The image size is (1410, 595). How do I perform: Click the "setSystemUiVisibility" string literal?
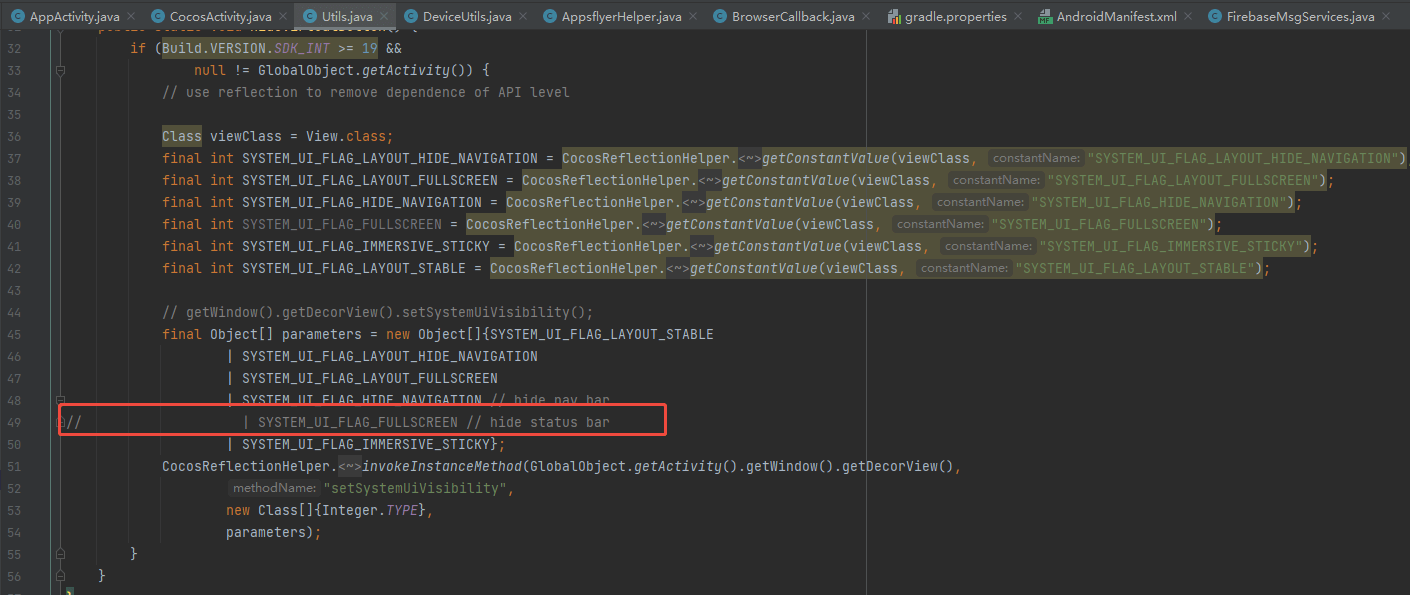pyautogui.click(x=417, y=488)
